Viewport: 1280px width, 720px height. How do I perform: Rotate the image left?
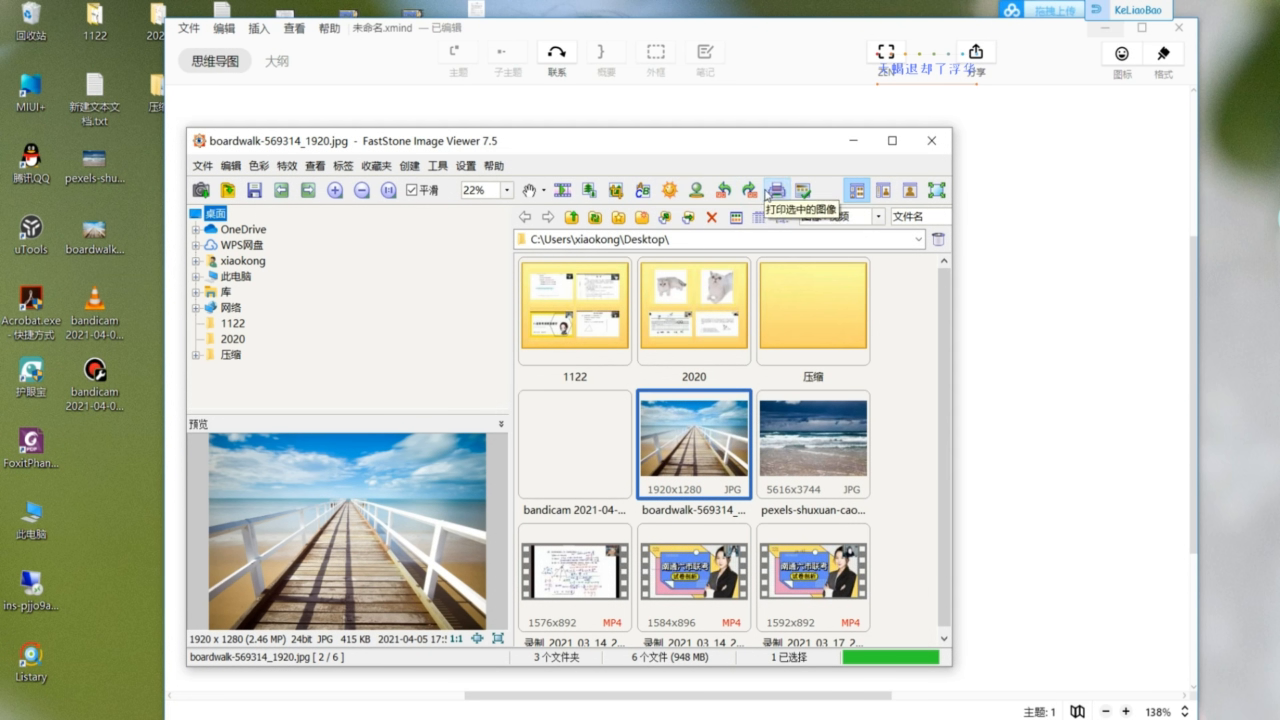coord(723,190)
